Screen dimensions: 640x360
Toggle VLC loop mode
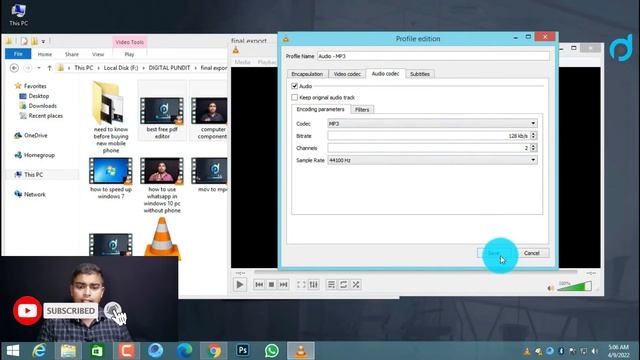click(x=344, y=284)
